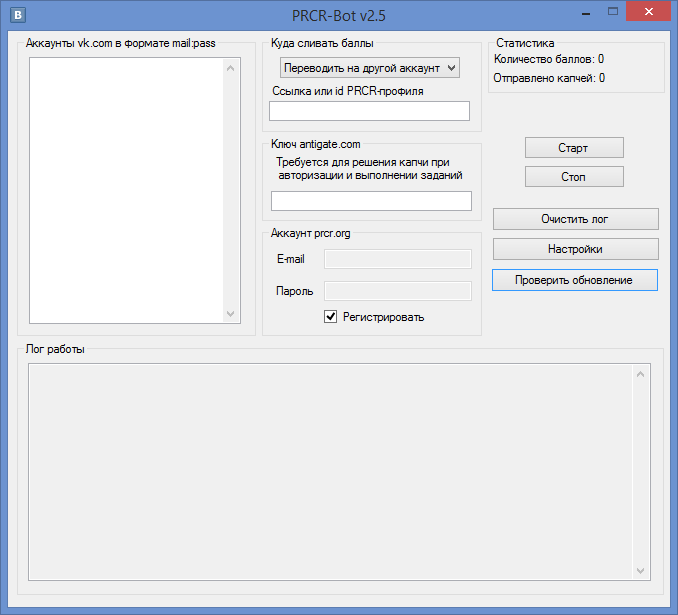Click 'Куда сливать баллы' group label
678x615 pixels.
(x=322, y=43)
